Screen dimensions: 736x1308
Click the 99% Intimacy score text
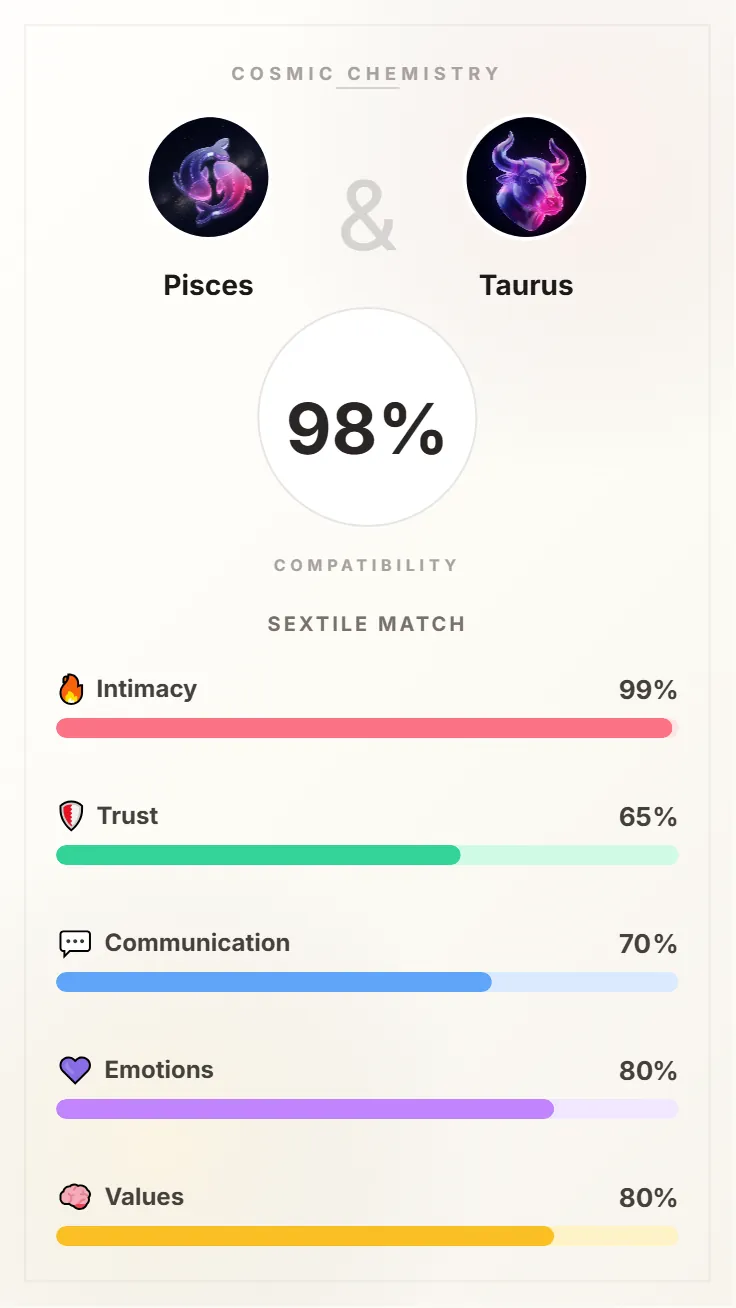648,690
